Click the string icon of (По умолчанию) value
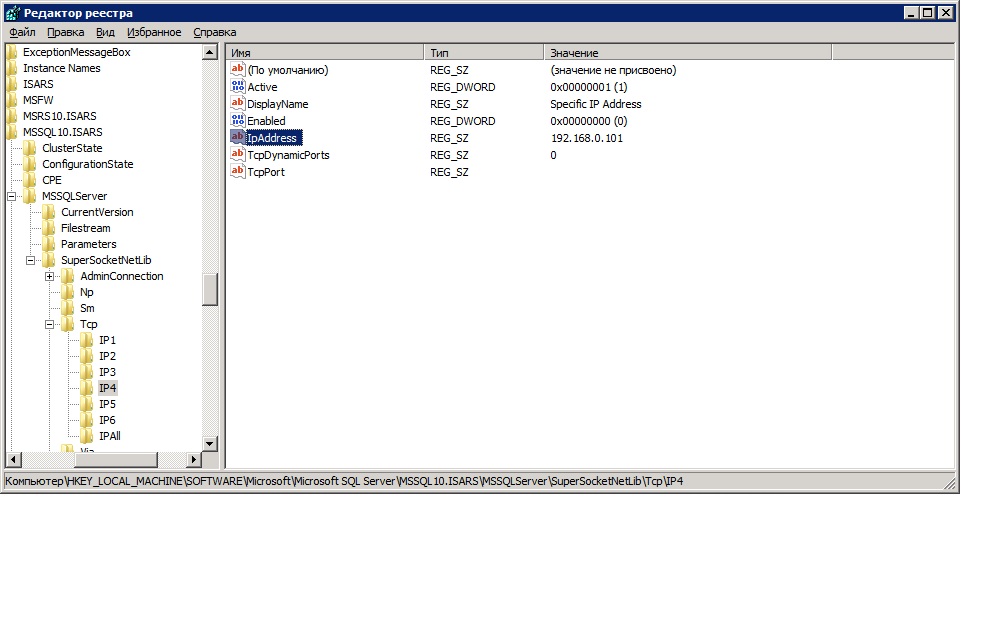The width and height of the screenshot is (1008, 630). click(x=238, y=69)
